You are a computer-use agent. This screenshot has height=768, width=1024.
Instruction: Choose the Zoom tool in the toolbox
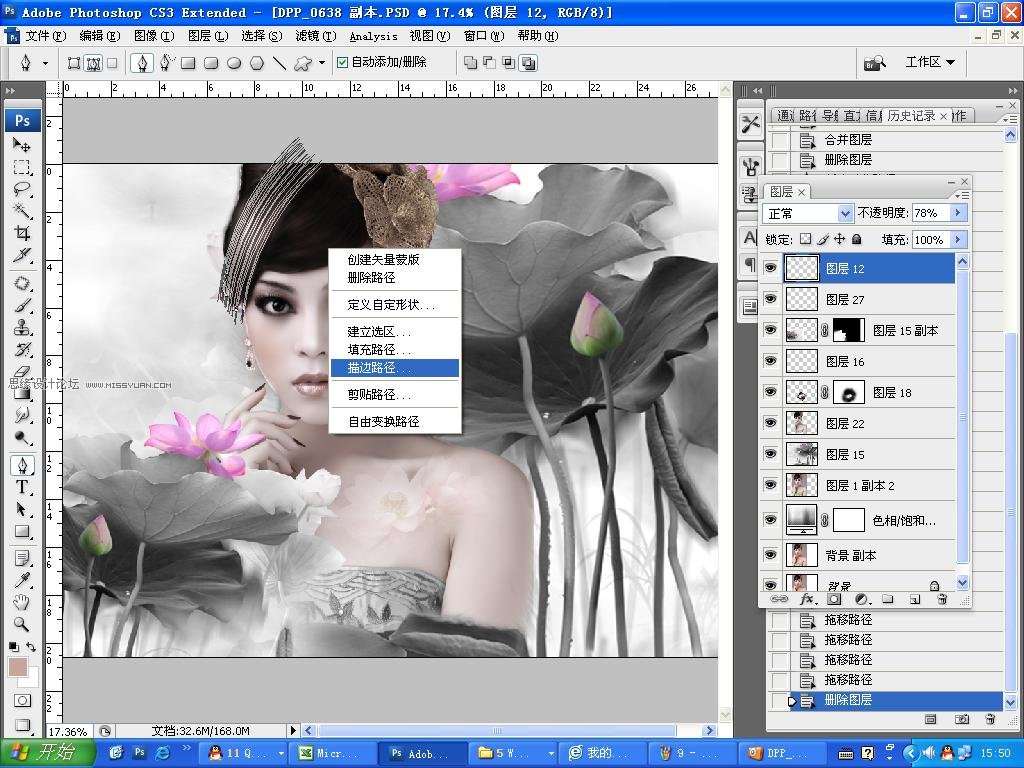point(22,624)
